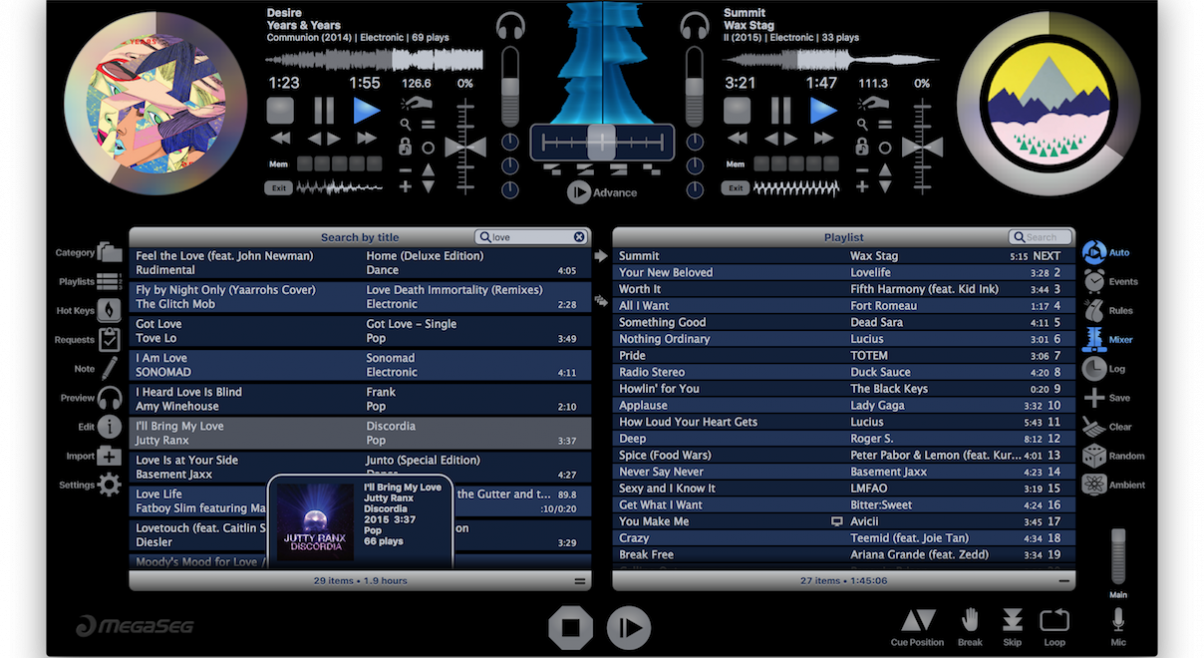The height and width of the screenshot is (658, 1204).
Task: Open the Playlist search field options
Action: click(1019, 237)
